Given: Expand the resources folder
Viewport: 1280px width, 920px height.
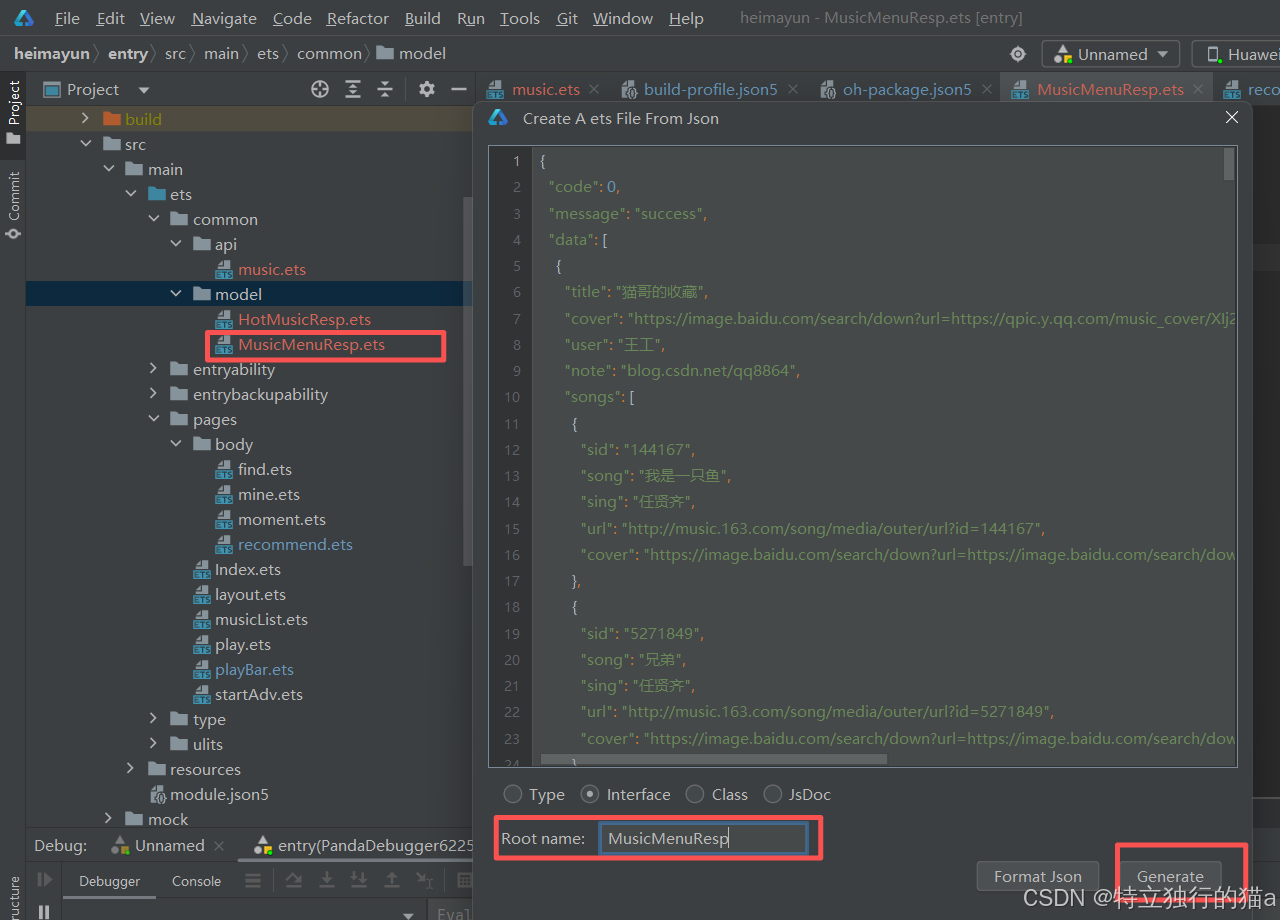Looking at the screenshot, I should 131,769.
